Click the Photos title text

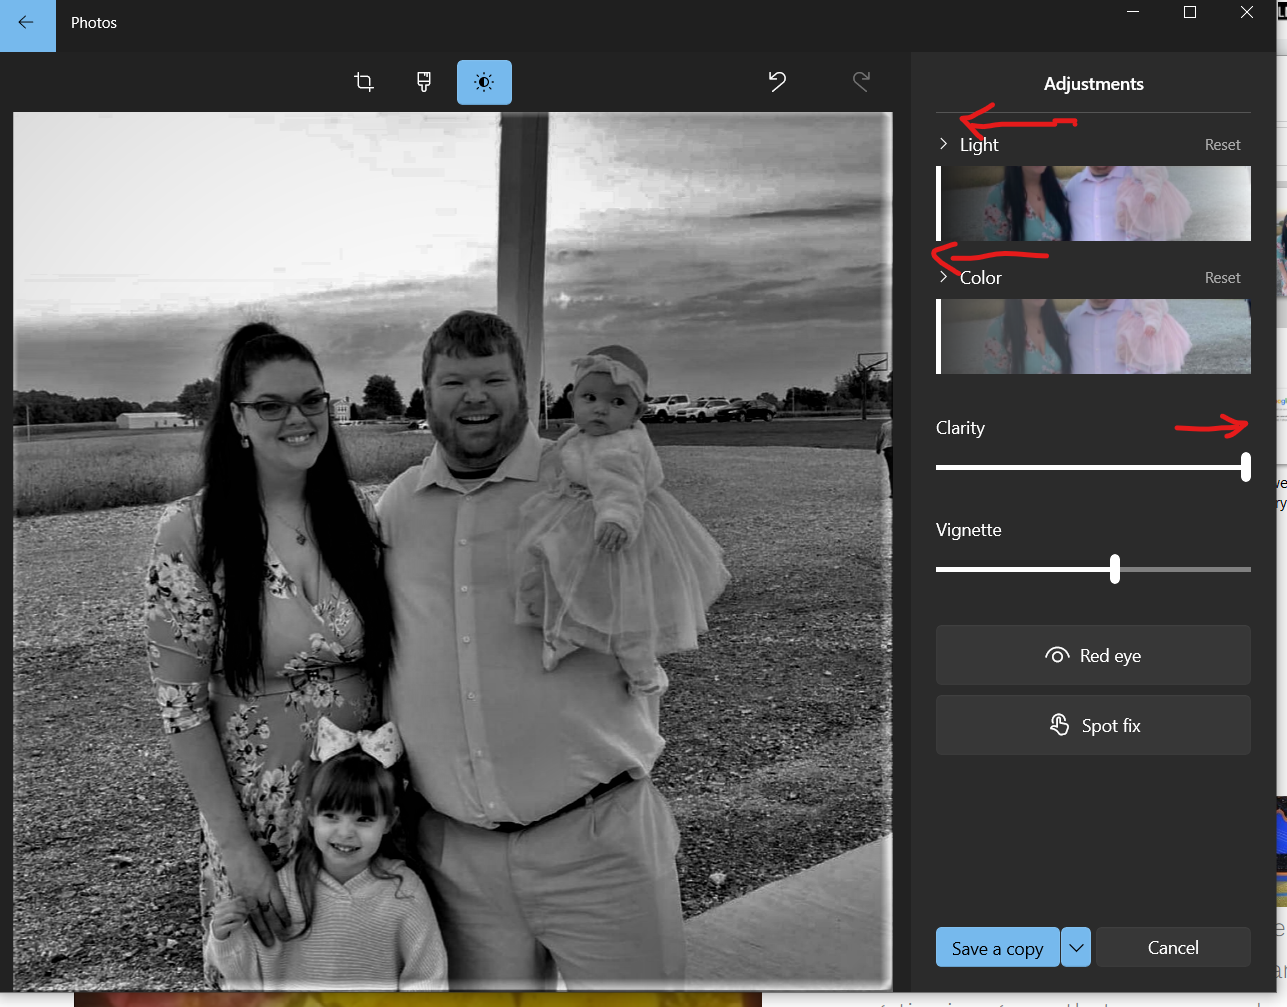[94, 23]
